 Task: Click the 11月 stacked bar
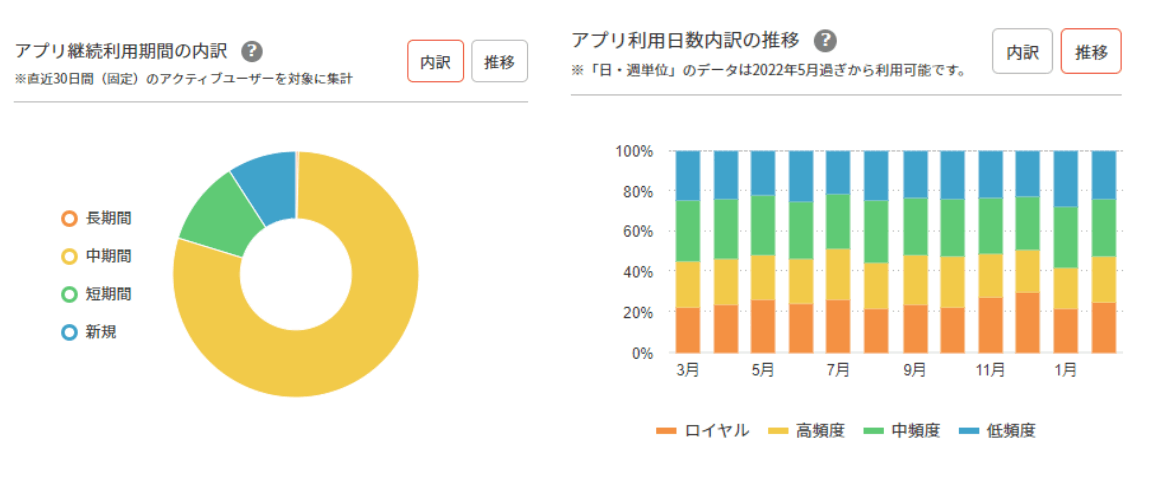(x=990, y=252)
